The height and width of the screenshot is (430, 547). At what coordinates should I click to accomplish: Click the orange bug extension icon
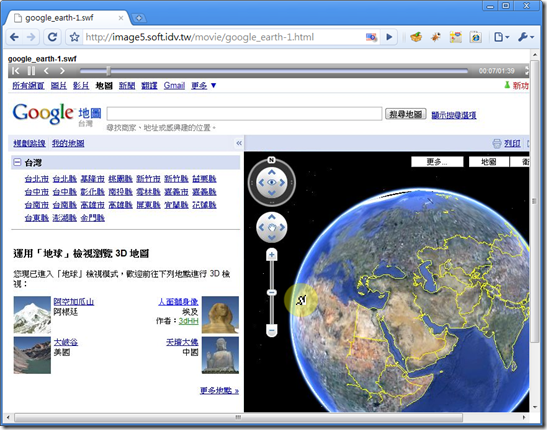point(436,37)
